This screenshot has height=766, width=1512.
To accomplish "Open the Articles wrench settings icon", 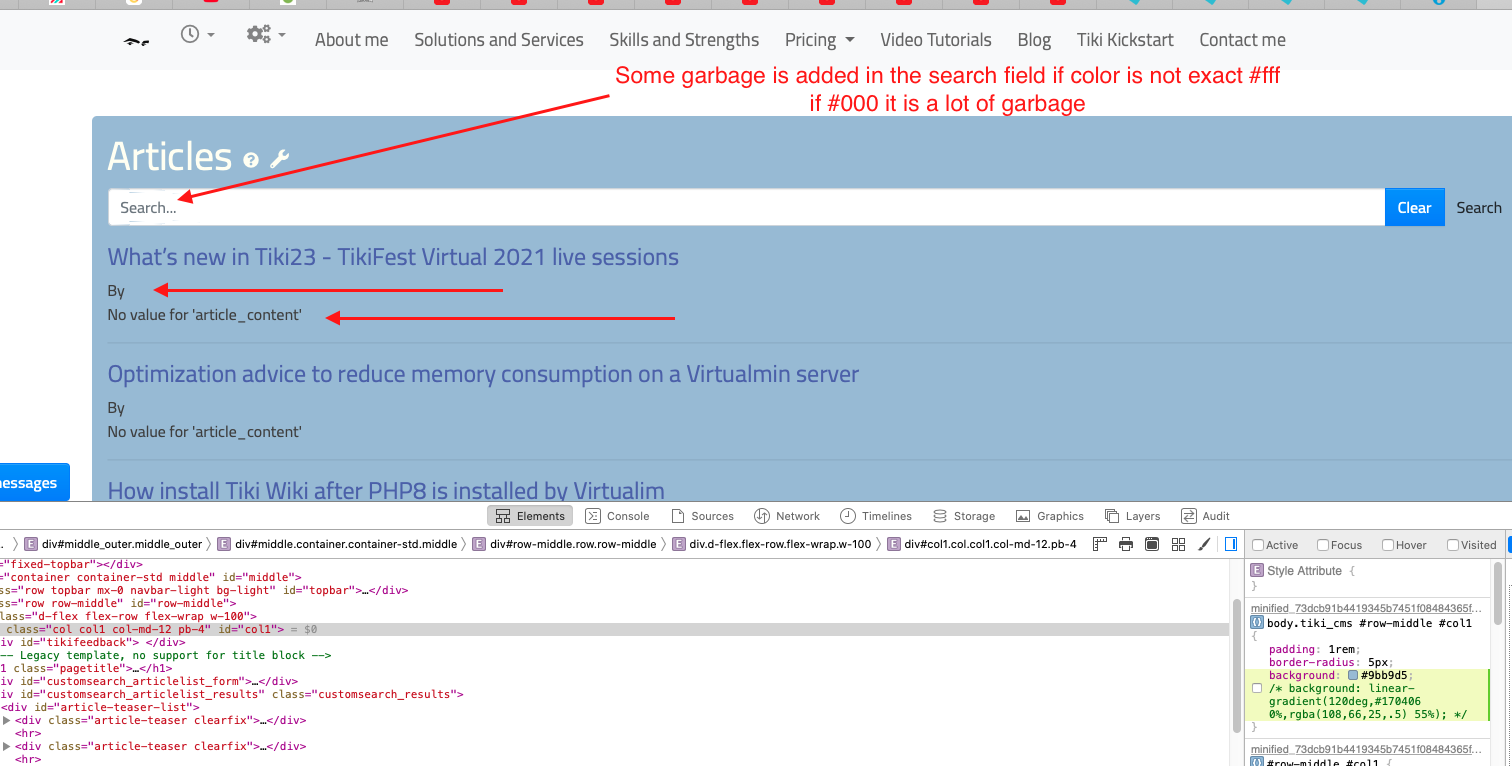I will point(280,159).
